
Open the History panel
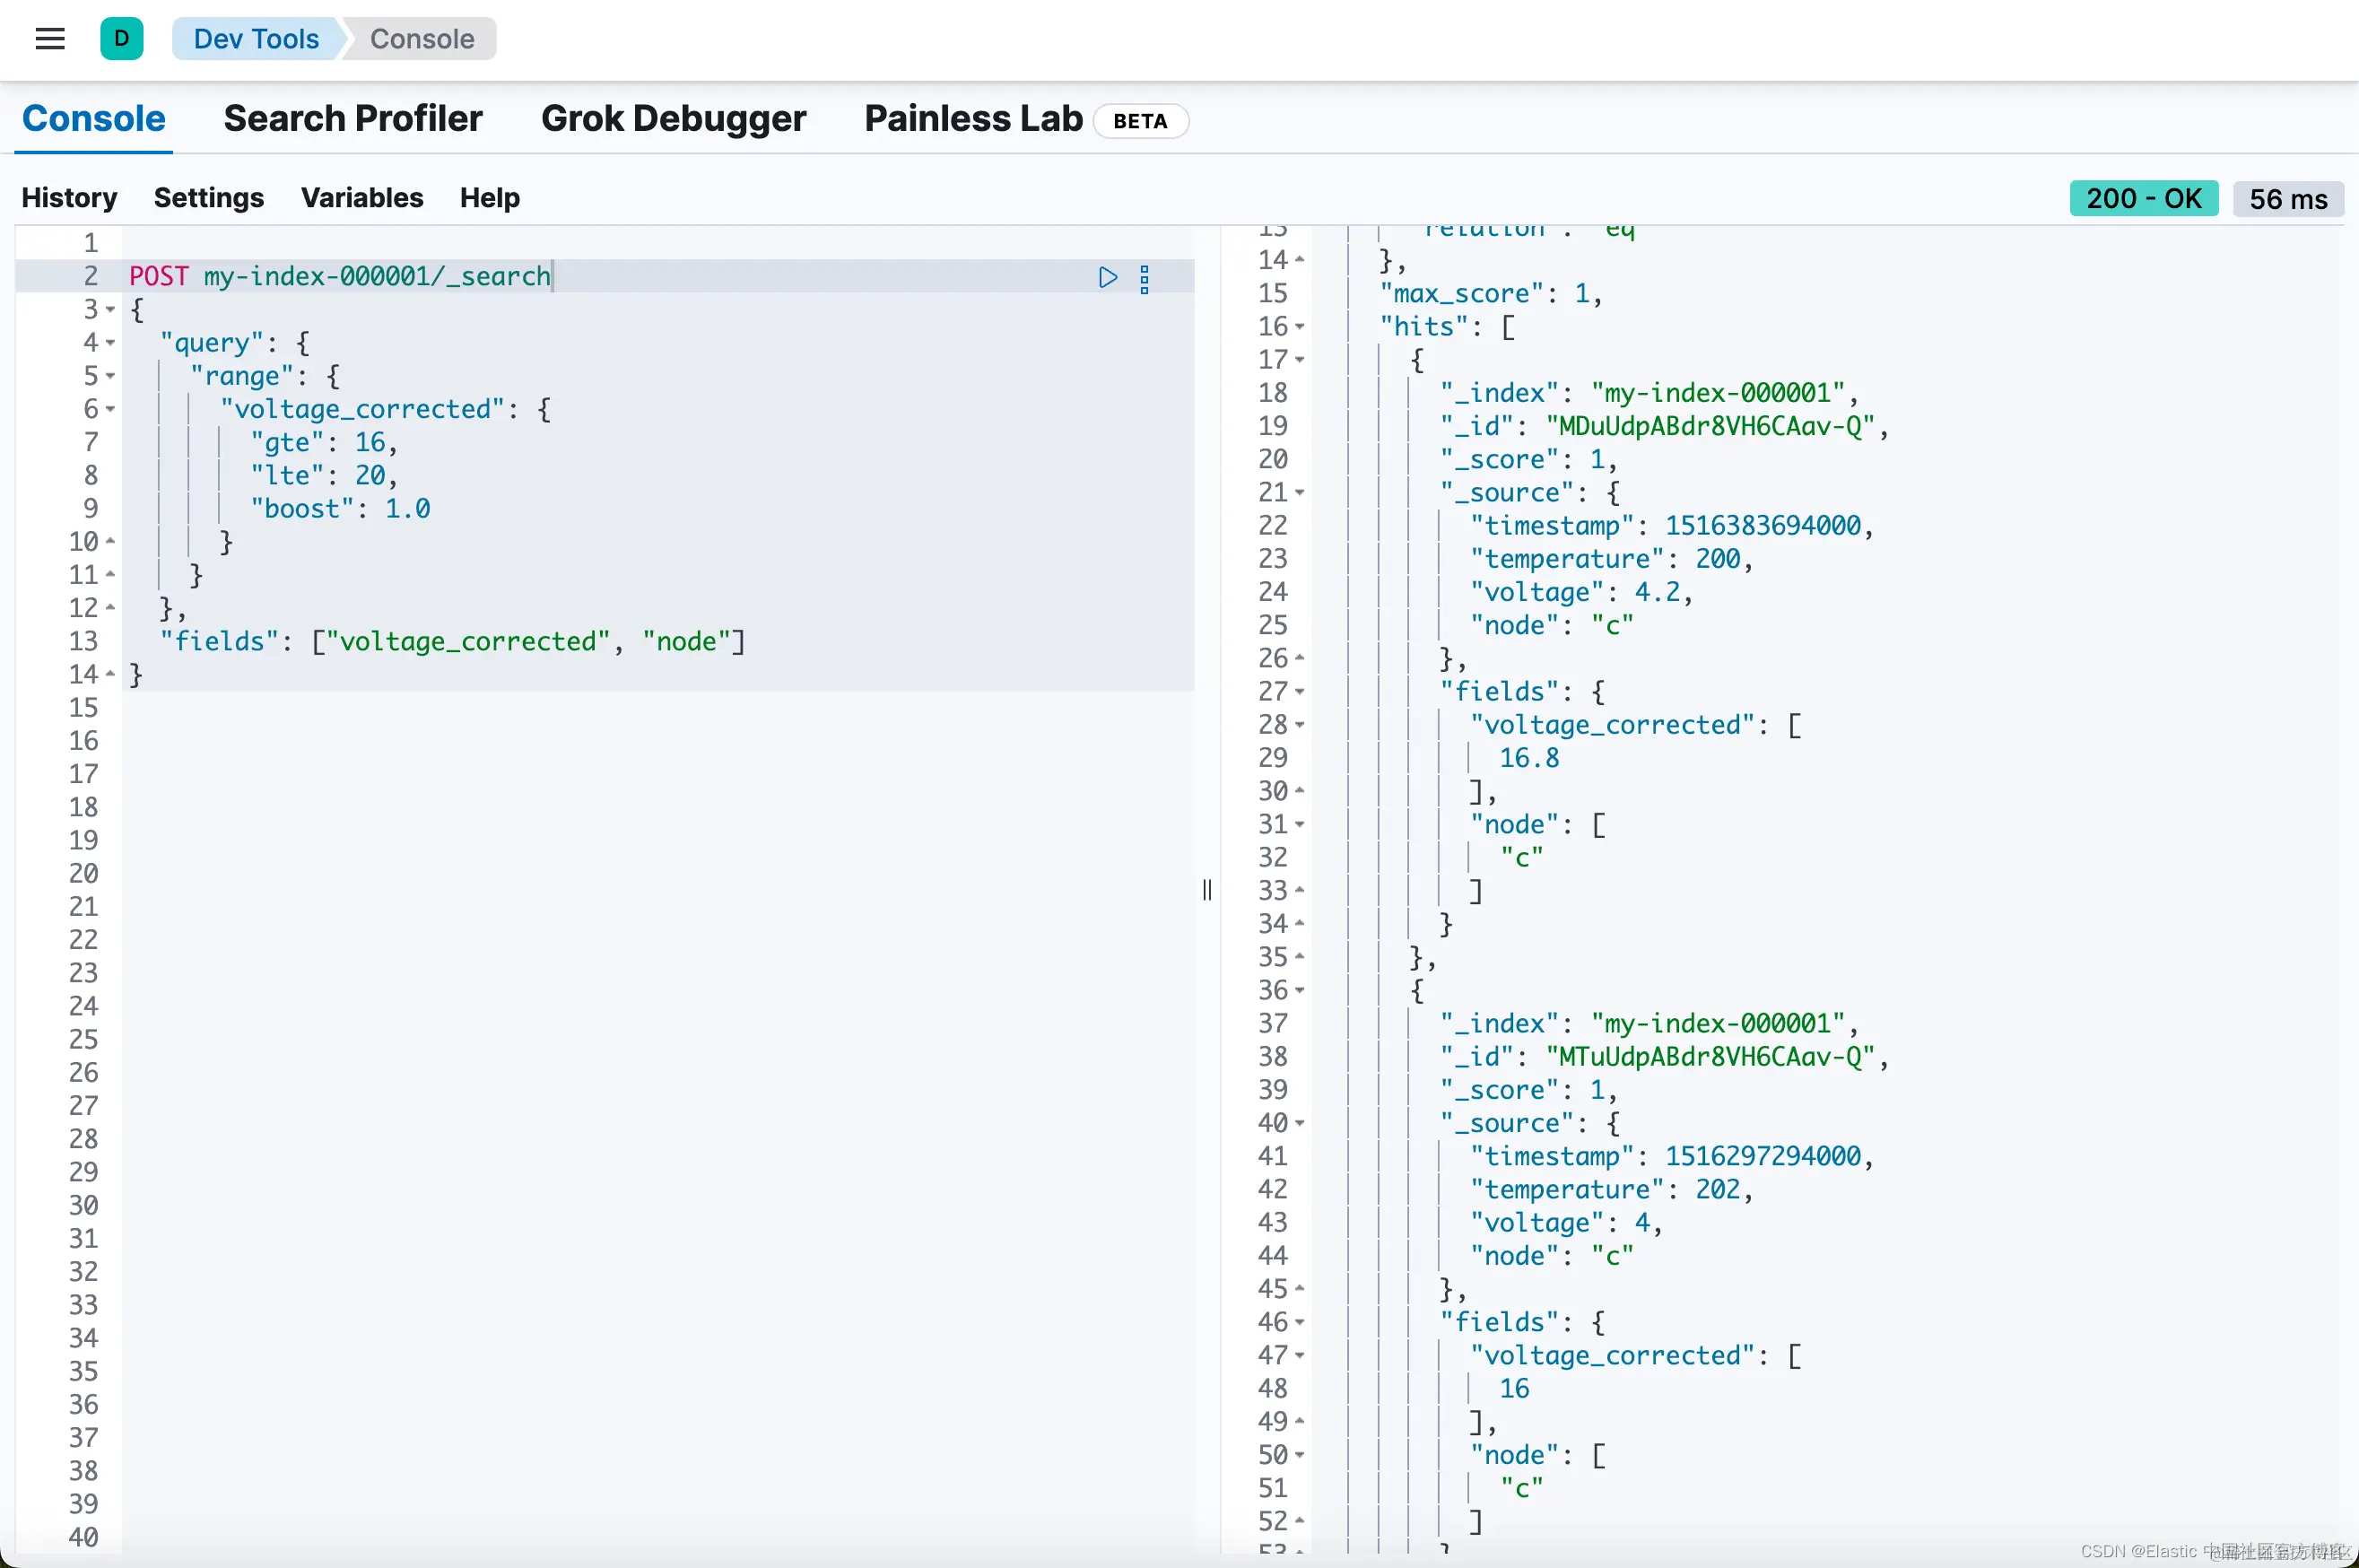coord(69,198)
